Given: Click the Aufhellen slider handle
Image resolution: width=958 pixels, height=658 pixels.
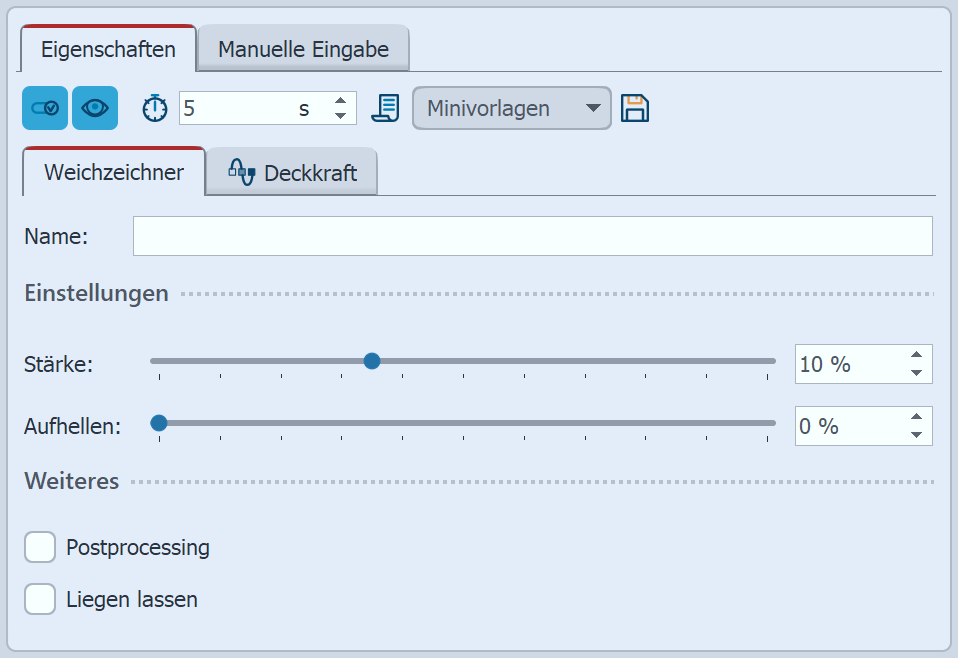Looking at the screenshot, I should 158,423.
